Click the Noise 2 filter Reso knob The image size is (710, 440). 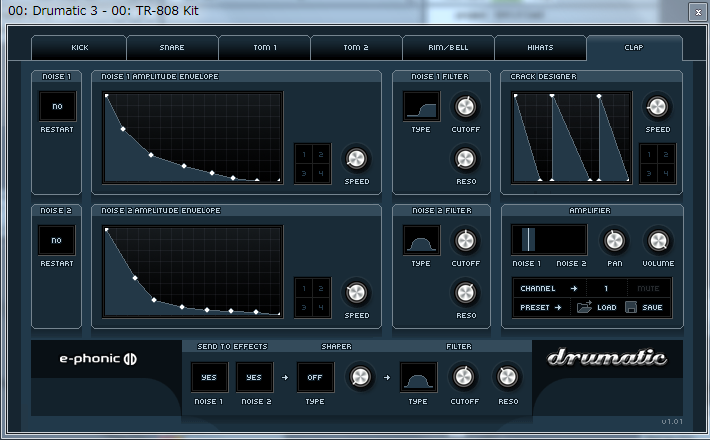465,292
